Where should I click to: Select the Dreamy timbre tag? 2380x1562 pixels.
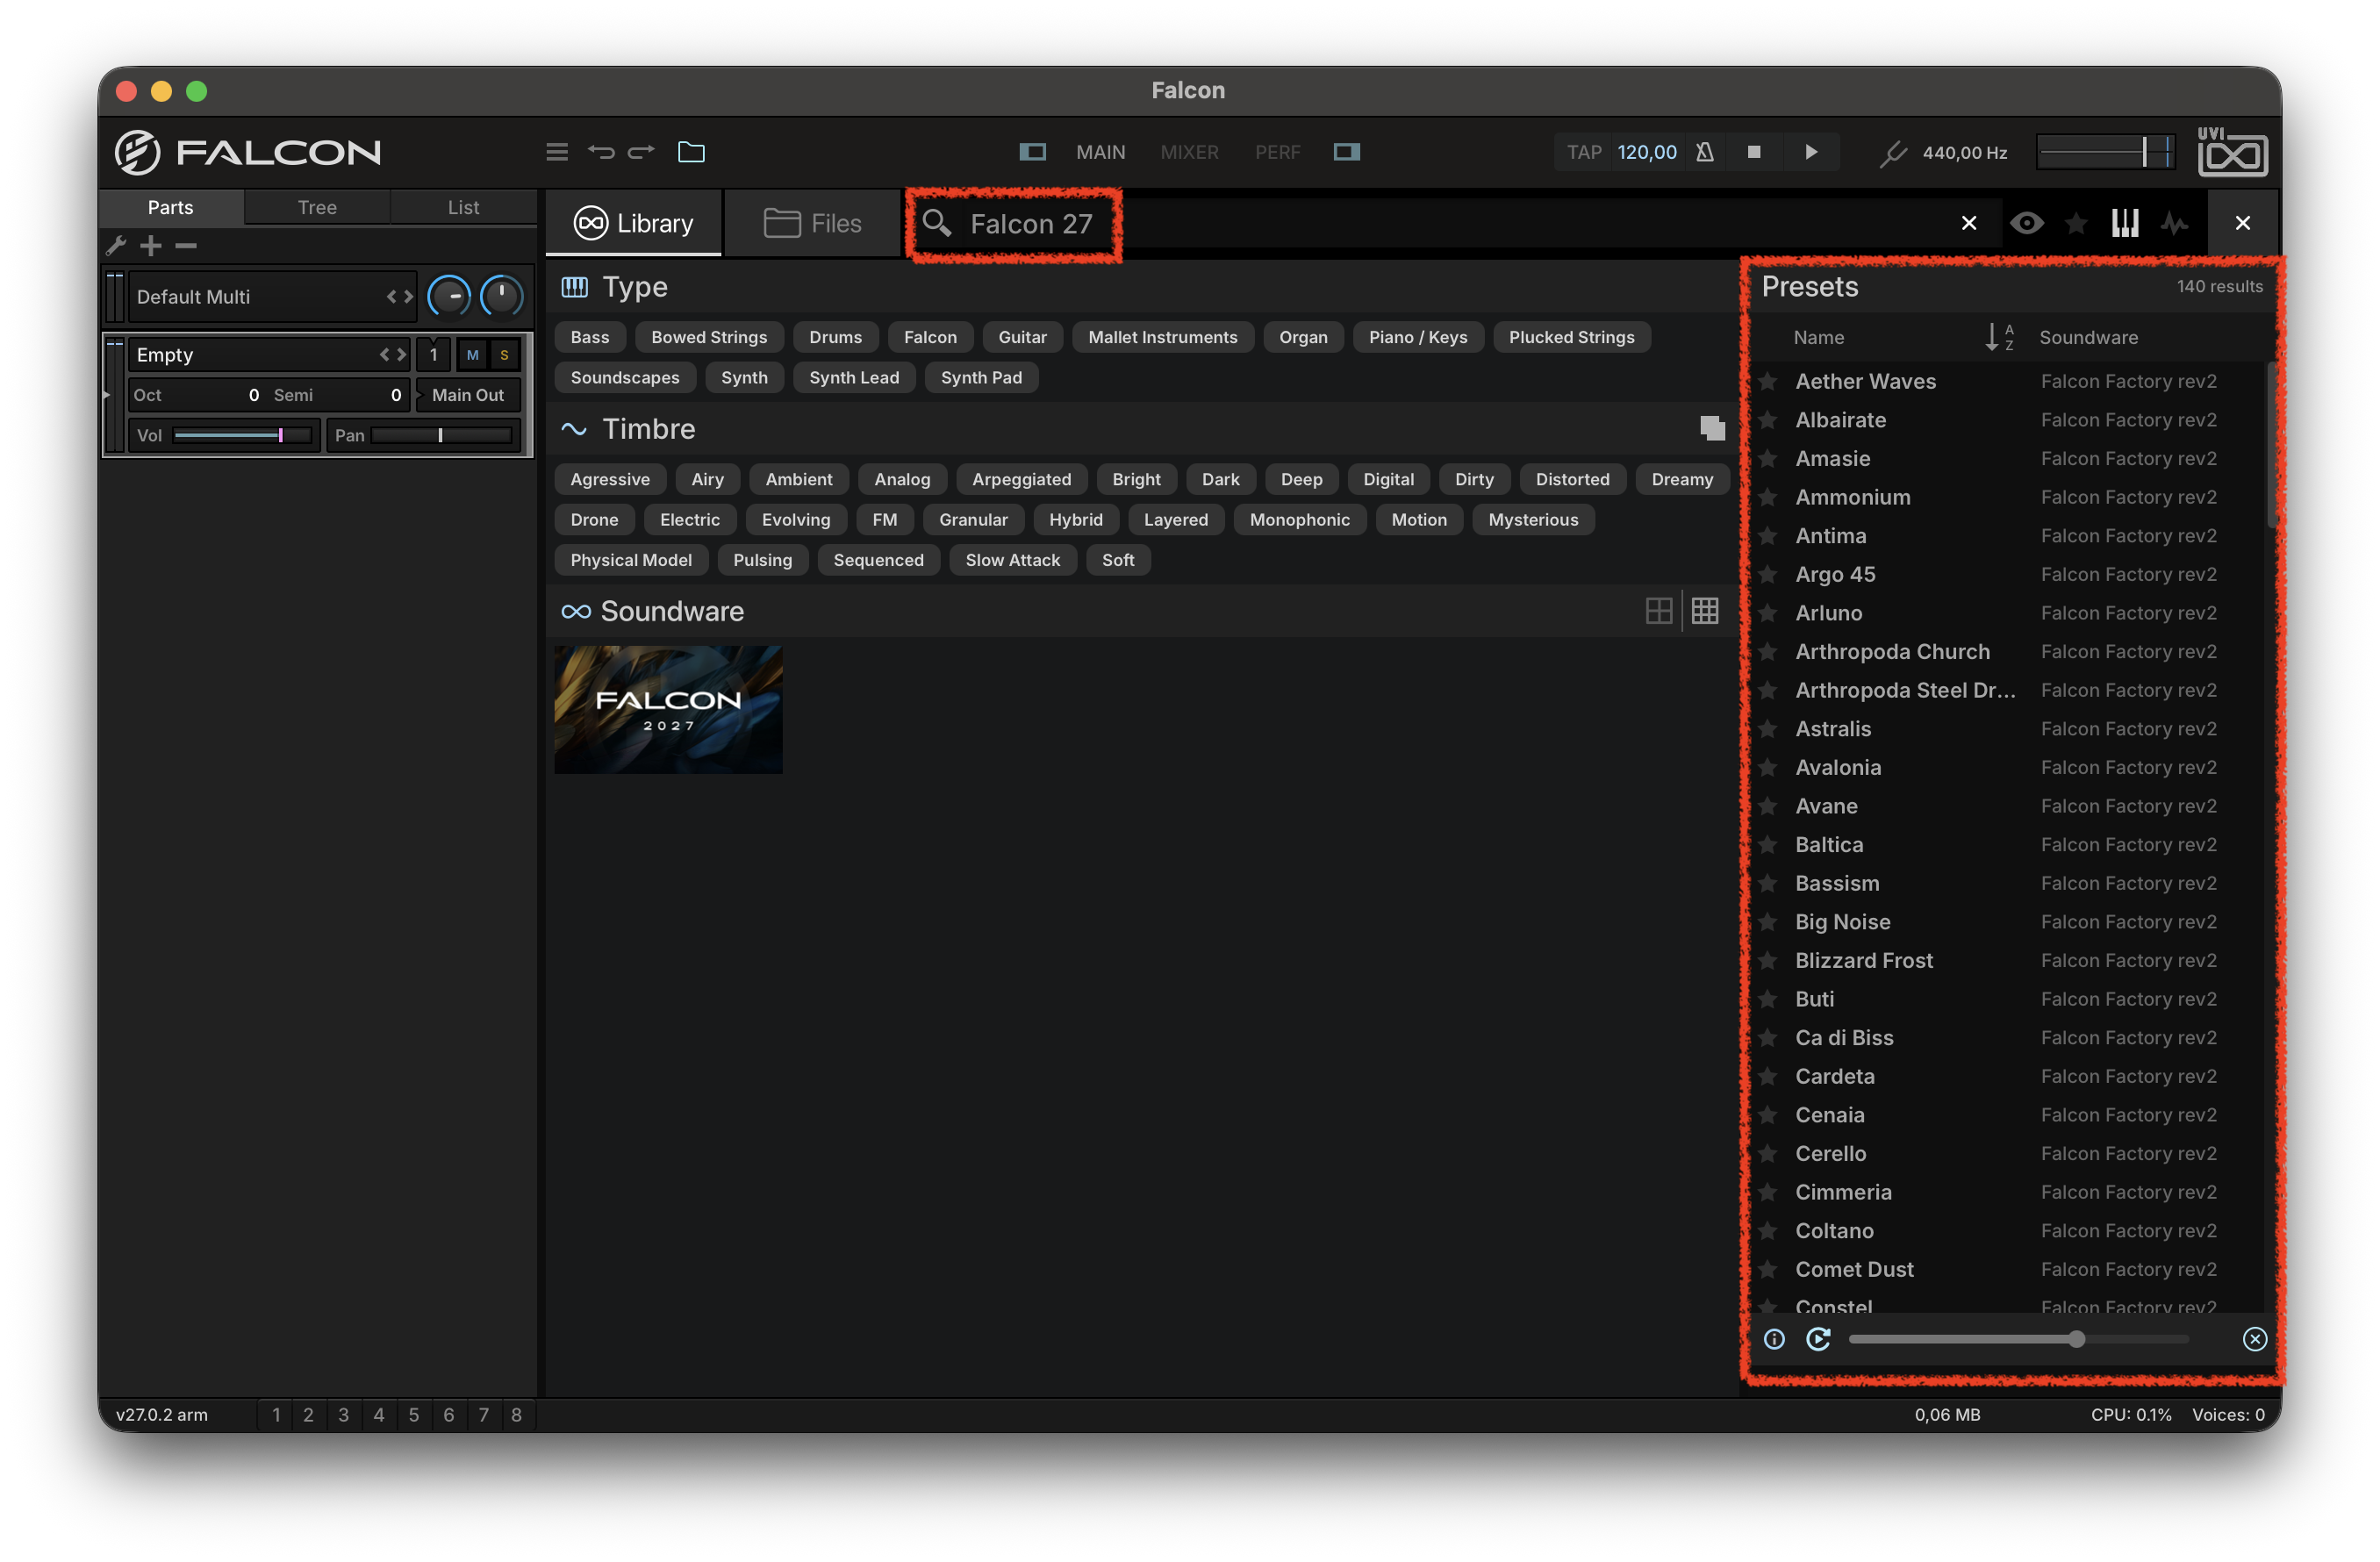tap(1682, 479)
